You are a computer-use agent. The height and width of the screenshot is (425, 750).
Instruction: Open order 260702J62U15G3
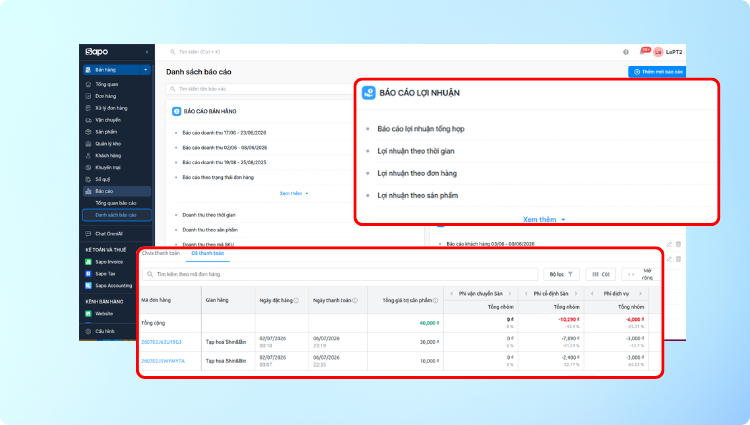[161, 342]
